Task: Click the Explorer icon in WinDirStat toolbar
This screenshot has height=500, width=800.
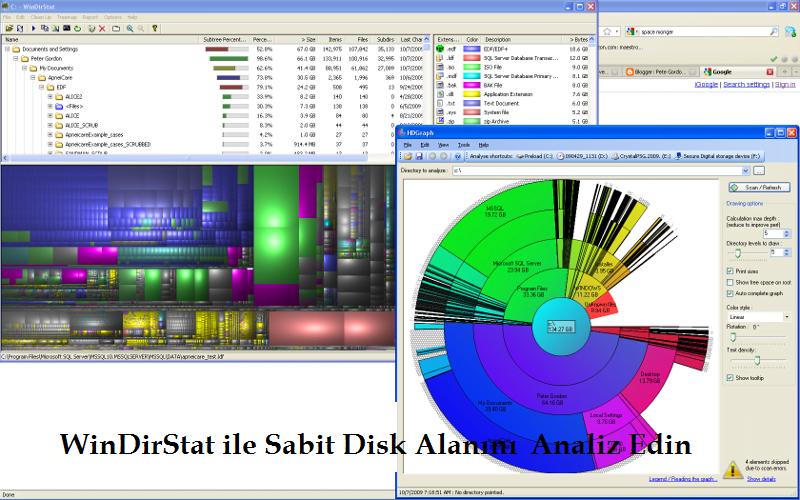Action: (x=55, y=29)
